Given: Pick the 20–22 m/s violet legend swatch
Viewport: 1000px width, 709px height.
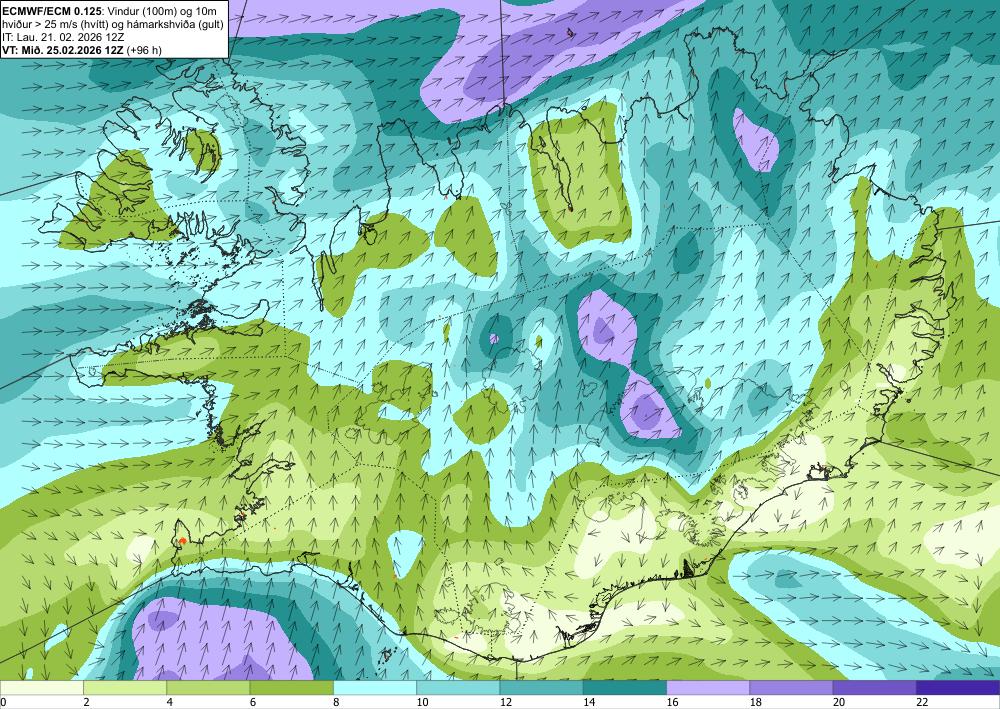Looking at the screenshot, I should (x=875, y=687).
